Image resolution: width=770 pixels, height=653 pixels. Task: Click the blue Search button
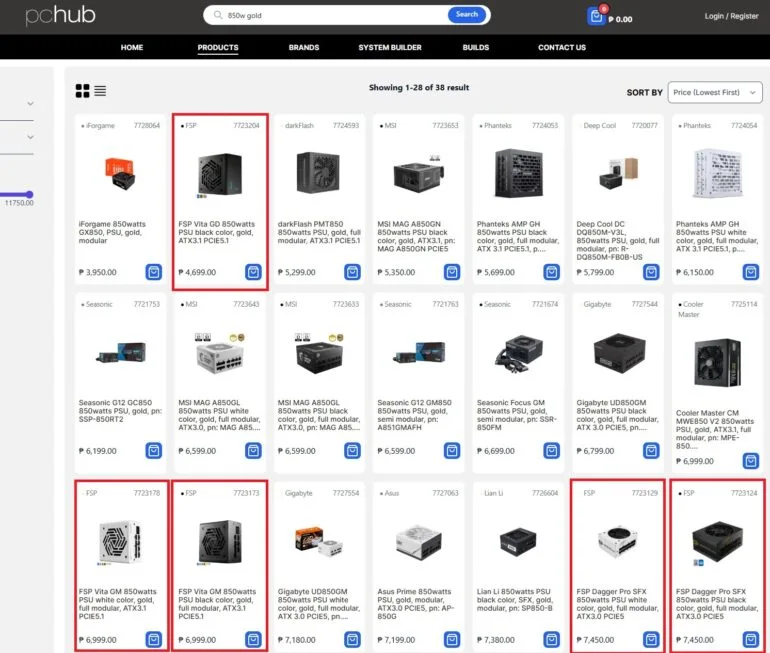pos(467,15)
